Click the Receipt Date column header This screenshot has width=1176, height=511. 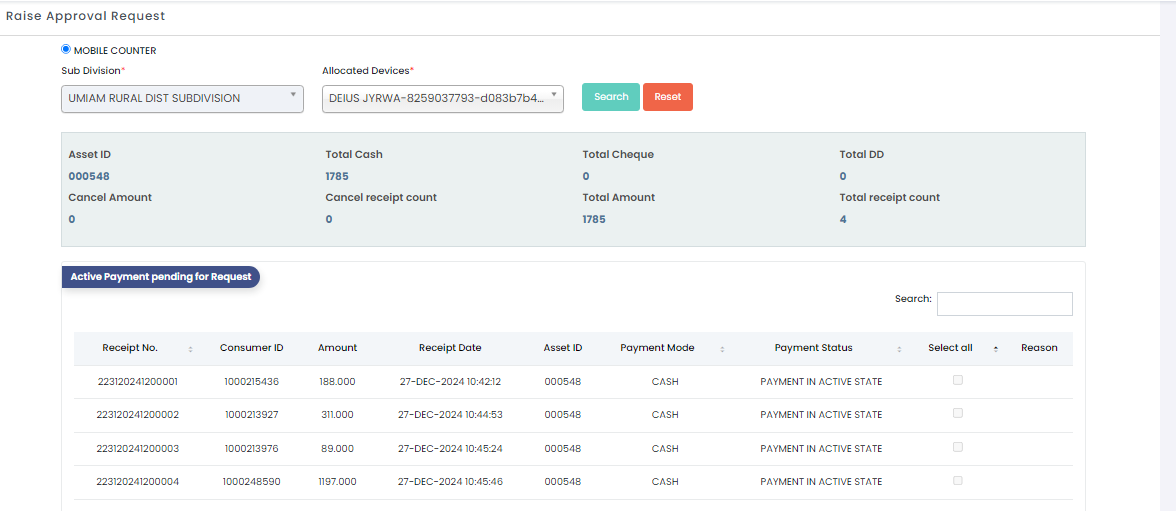click(450, 348)
